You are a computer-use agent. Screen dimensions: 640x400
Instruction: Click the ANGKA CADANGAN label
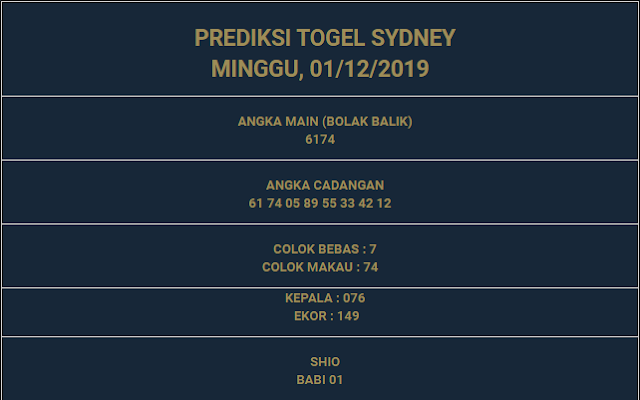(325, 185)
